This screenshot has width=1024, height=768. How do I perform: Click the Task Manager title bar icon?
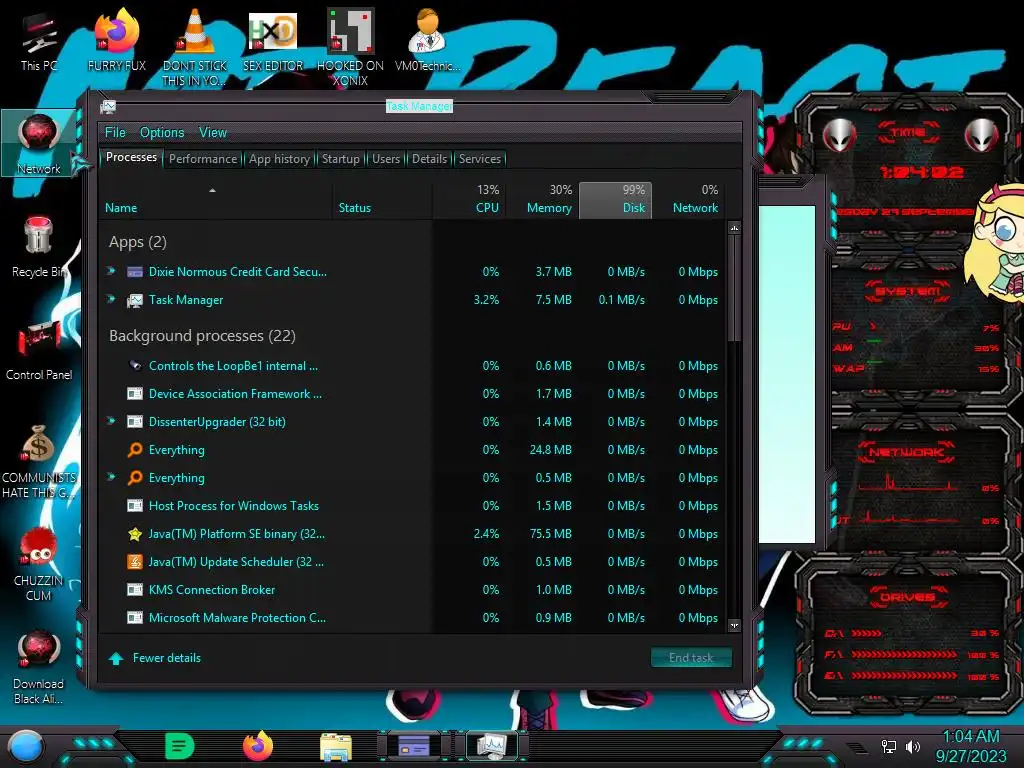108,106
